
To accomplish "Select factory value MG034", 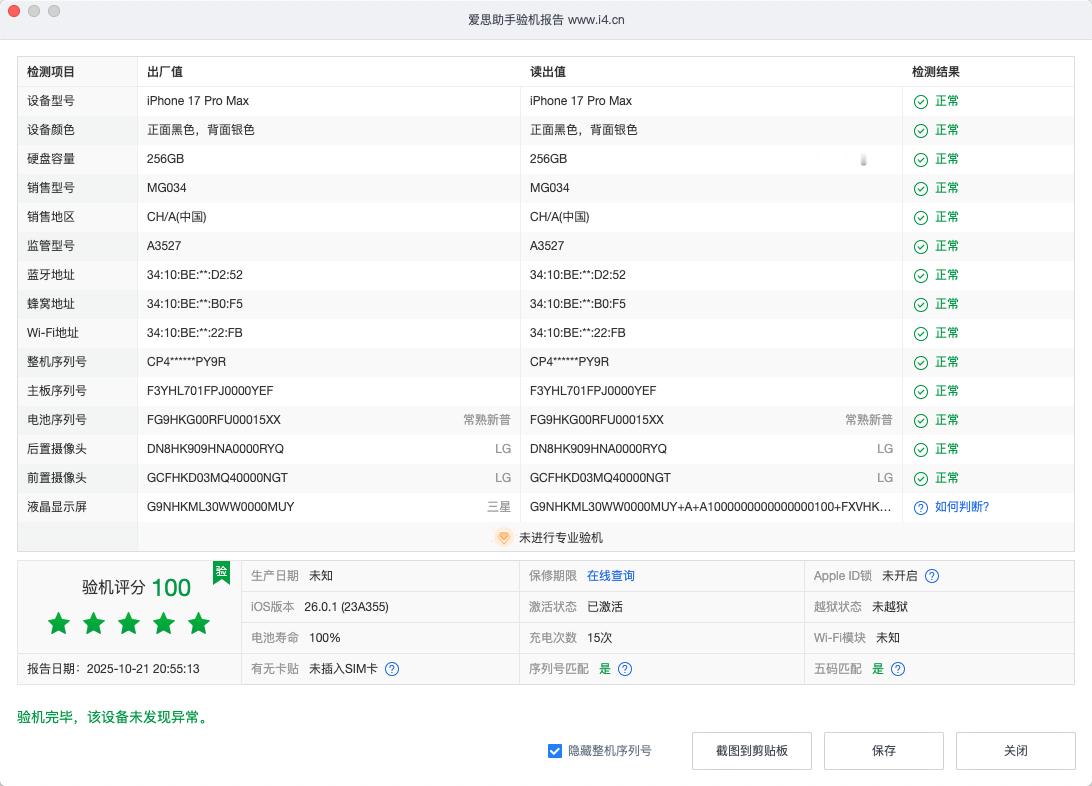I will tap(166, 188).
